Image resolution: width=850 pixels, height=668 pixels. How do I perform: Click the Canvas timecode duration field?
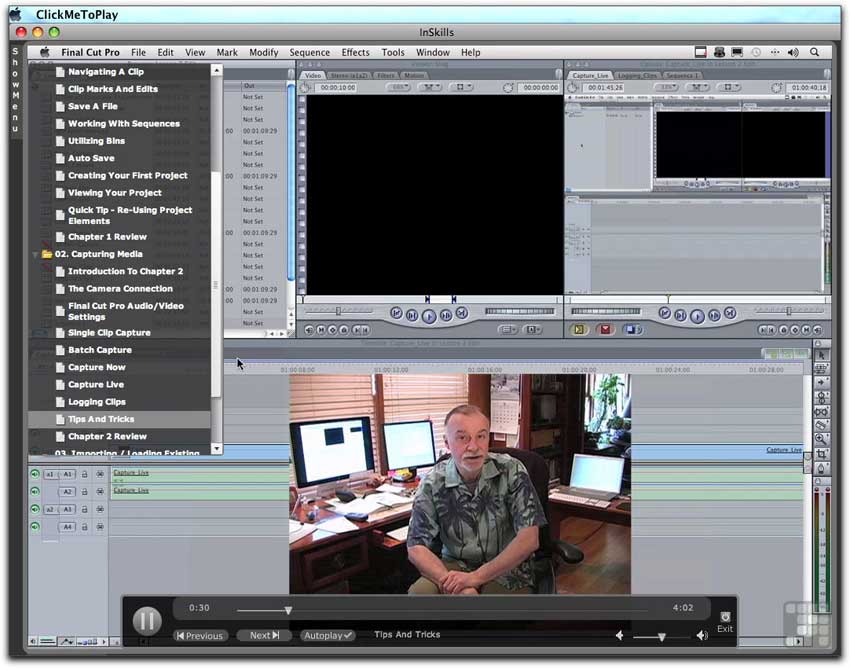pos(605,87)
